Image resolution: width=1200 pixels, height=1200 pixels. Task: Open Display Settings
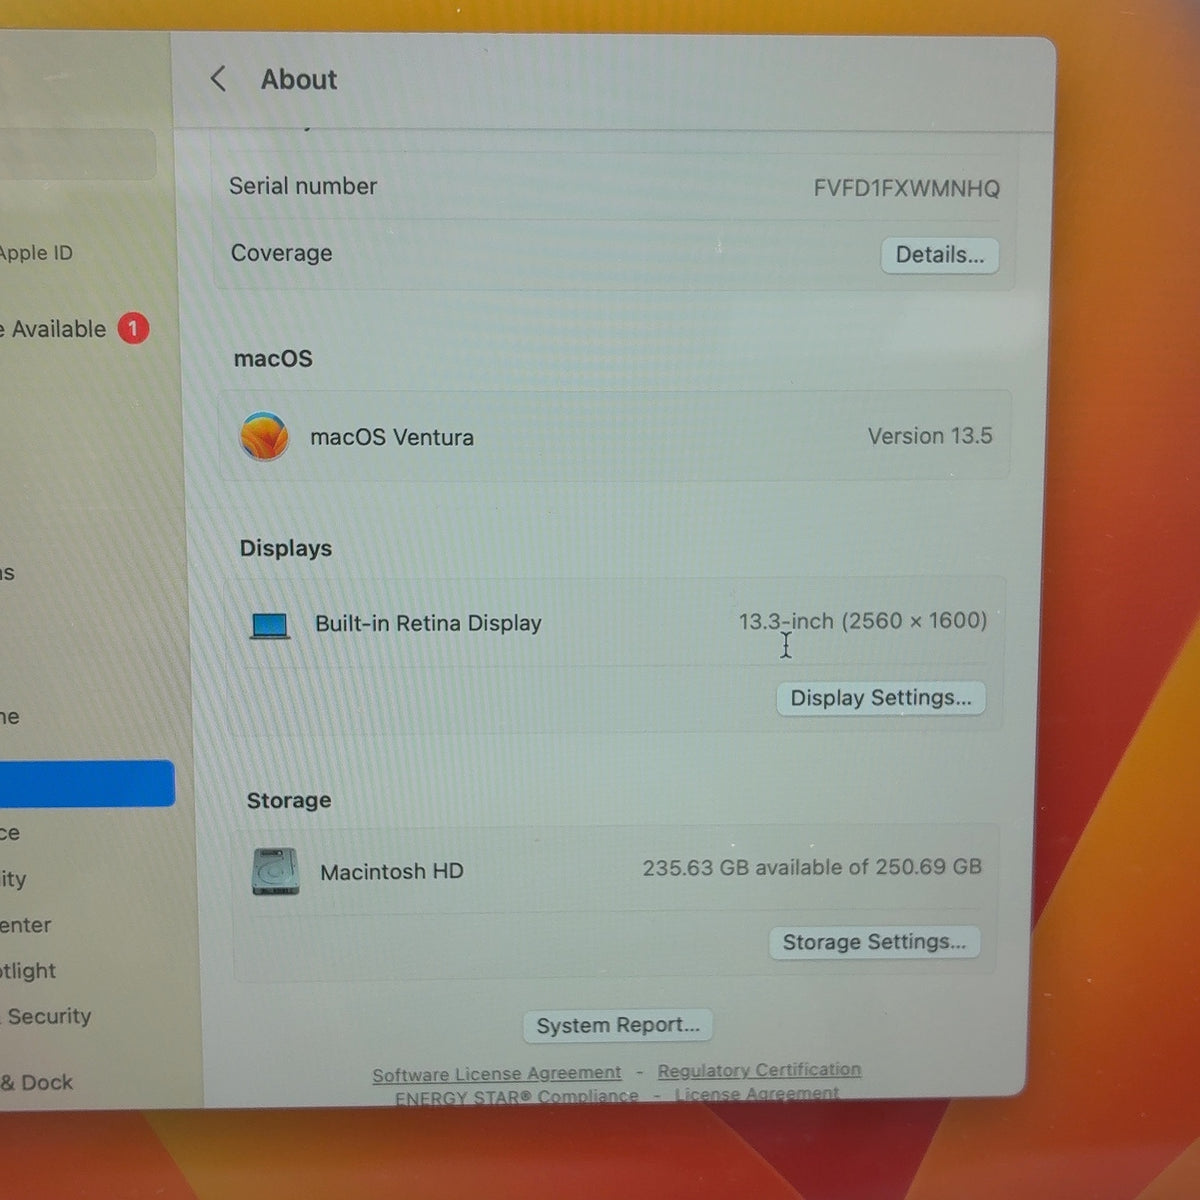coord(881,698)
